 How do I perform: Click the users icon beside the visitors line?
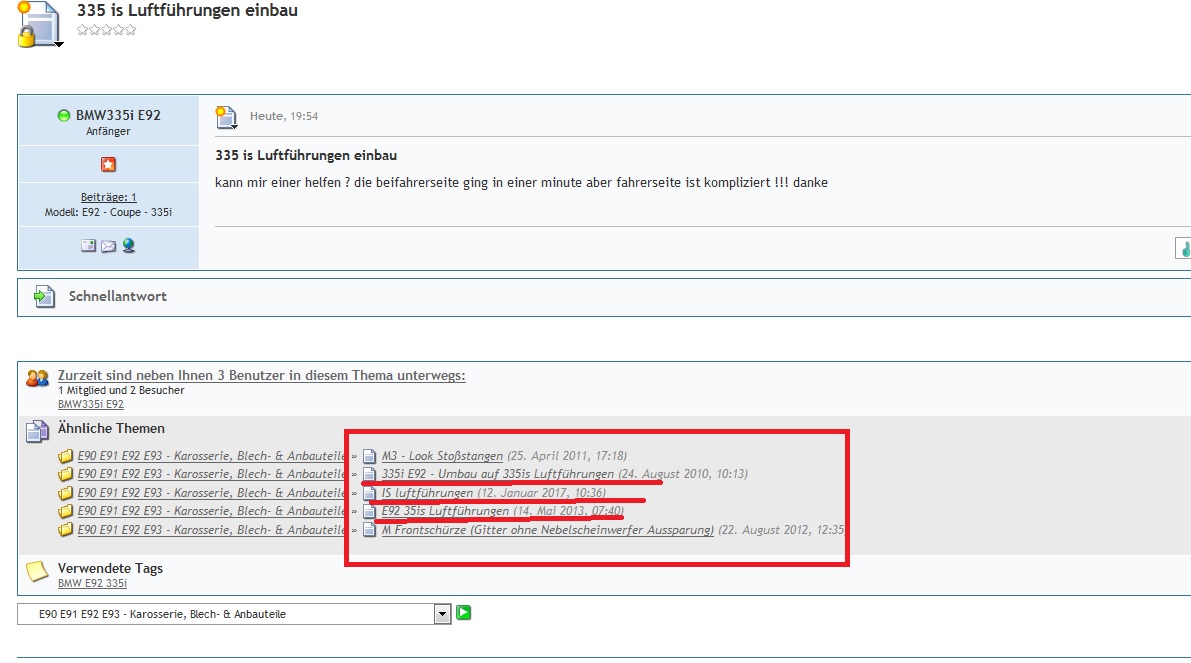[37, 377]
